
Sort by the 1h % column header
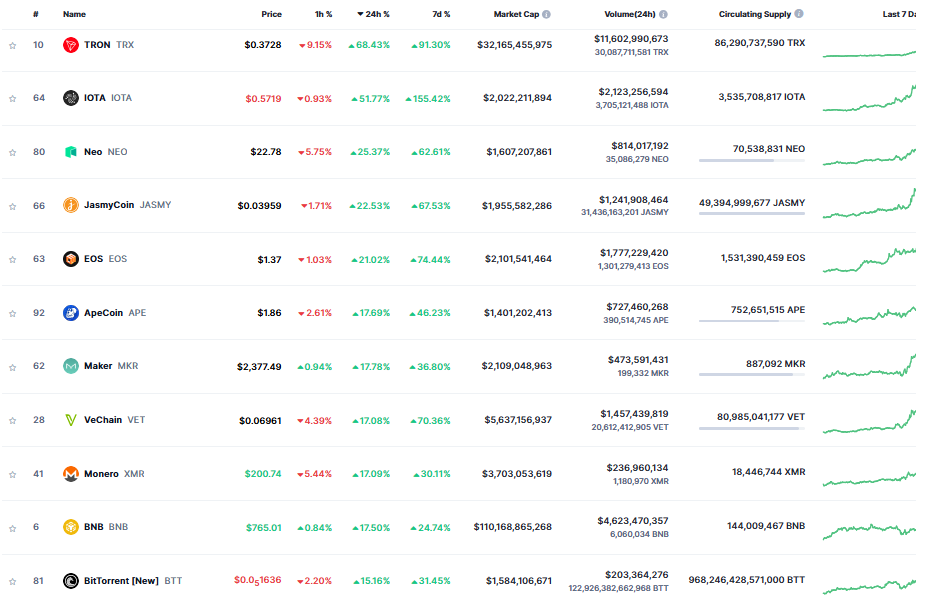(323, 14)
